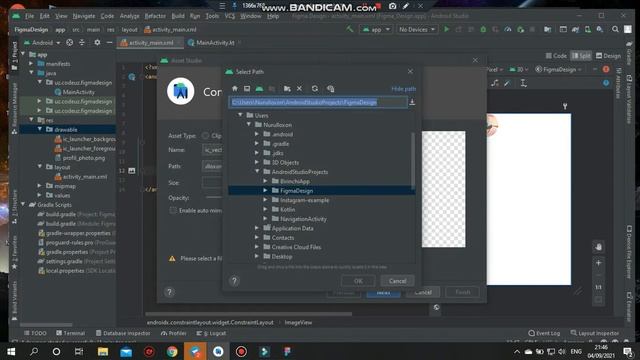Select opened file target icon in Project panel

coord(70,42)
